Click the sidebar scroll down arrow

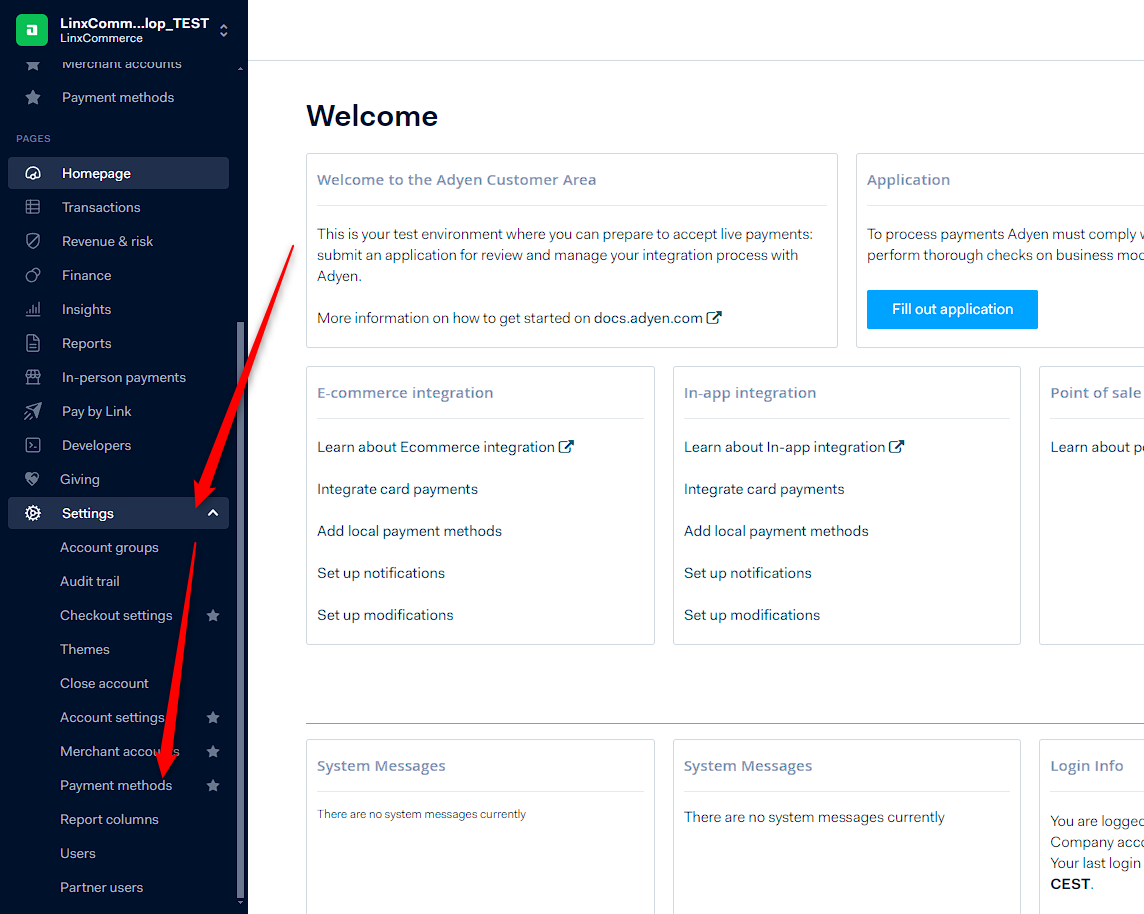click(241, 904)
